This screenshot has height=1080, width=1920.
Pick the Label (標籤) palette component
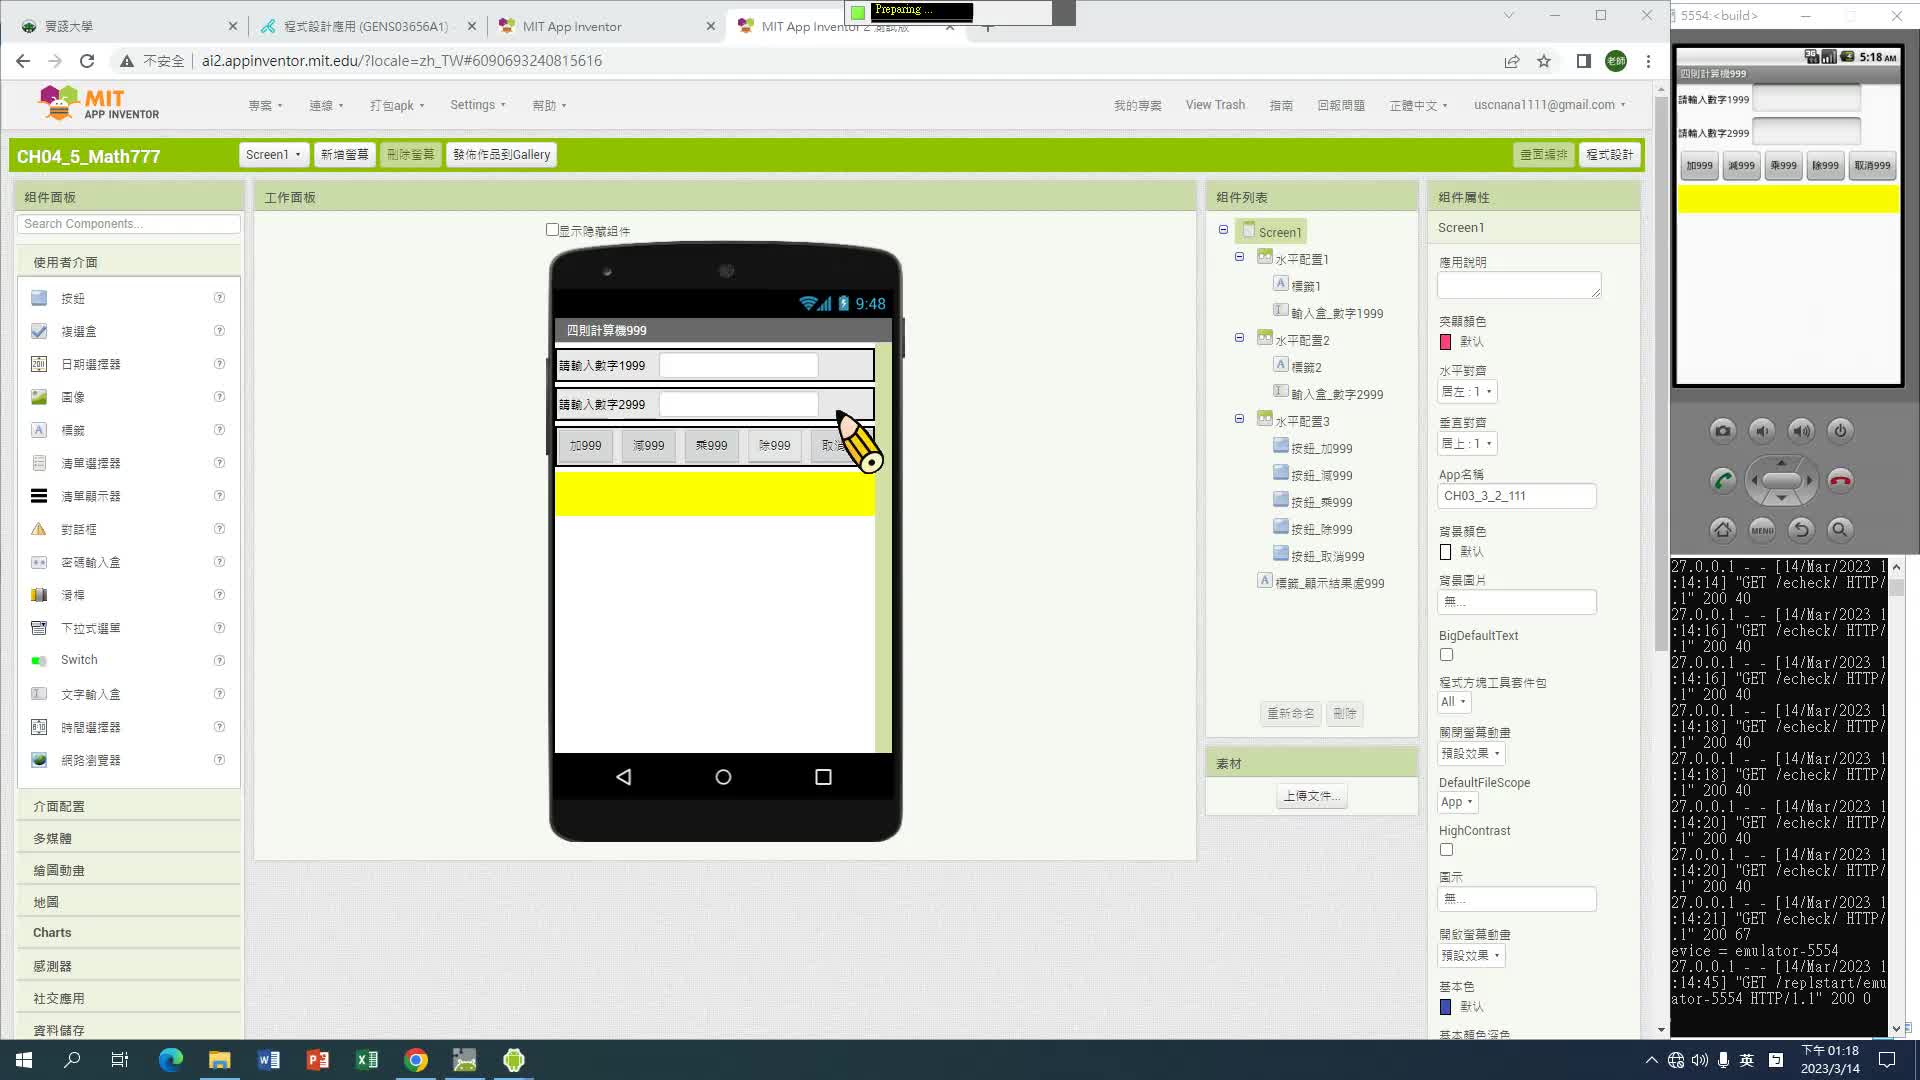click(x=72, y=430)
